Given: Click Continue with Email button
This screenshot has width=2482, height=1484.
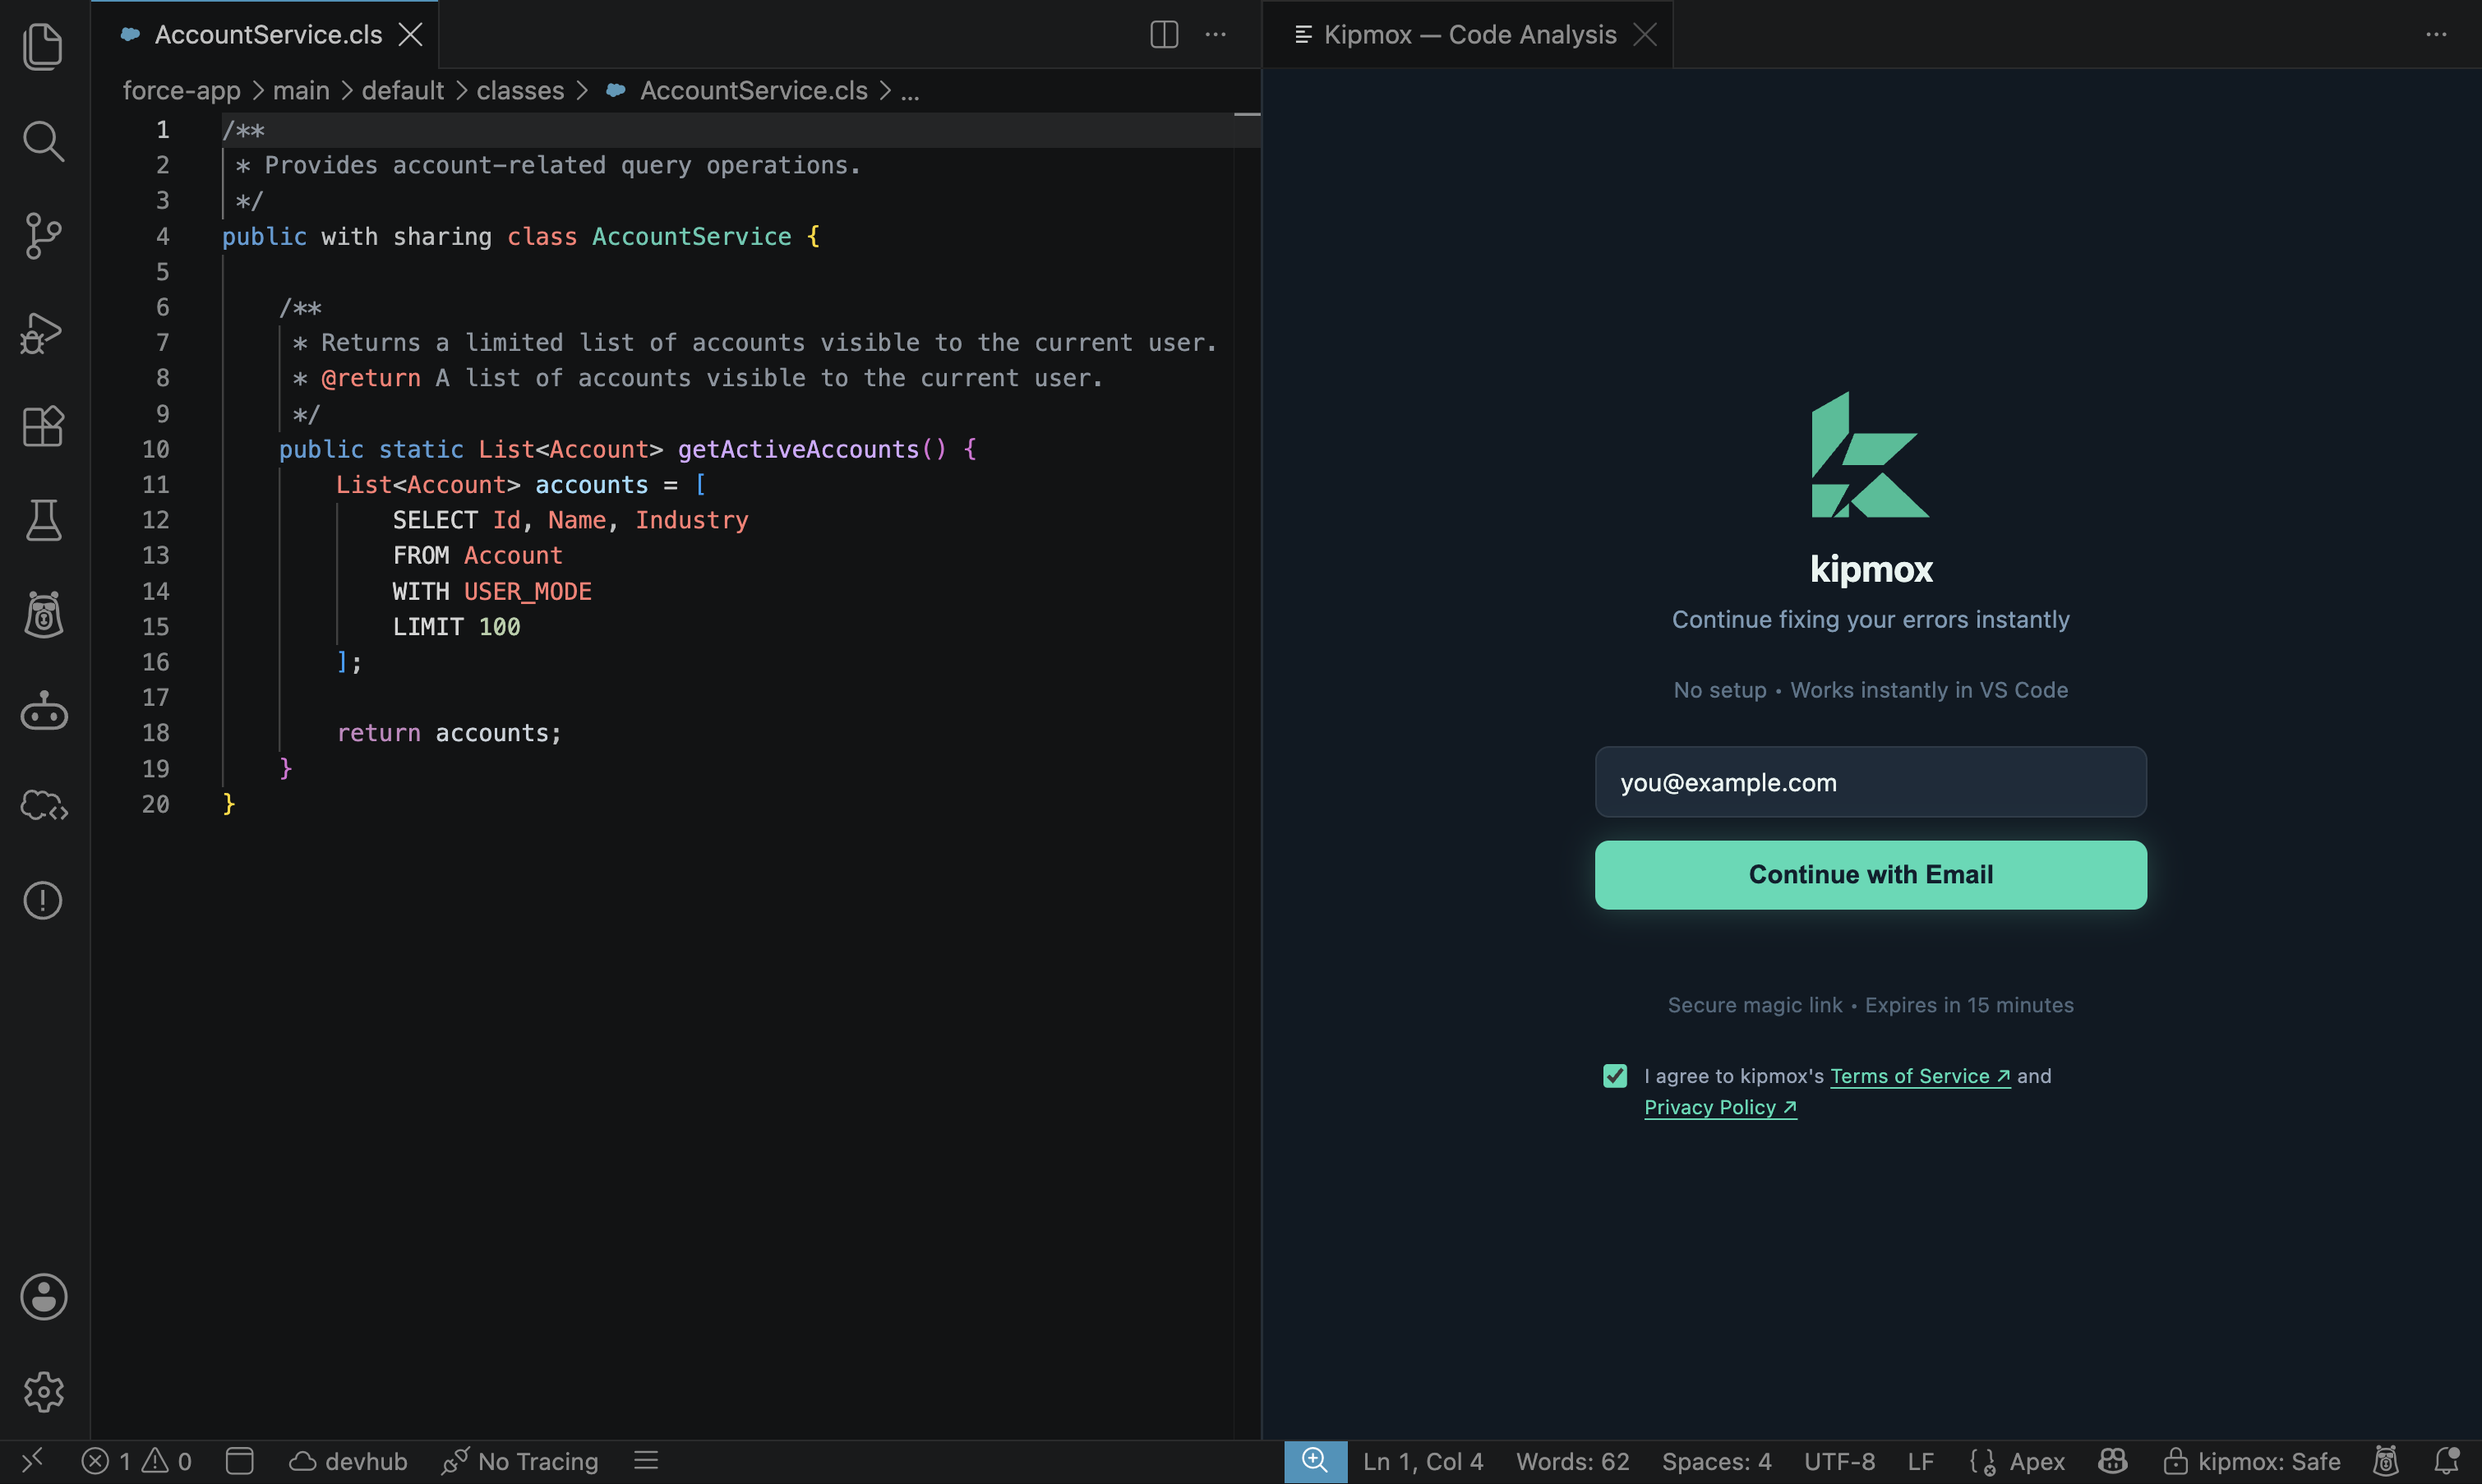Looking at the screenshot, I should [1870, 874].
